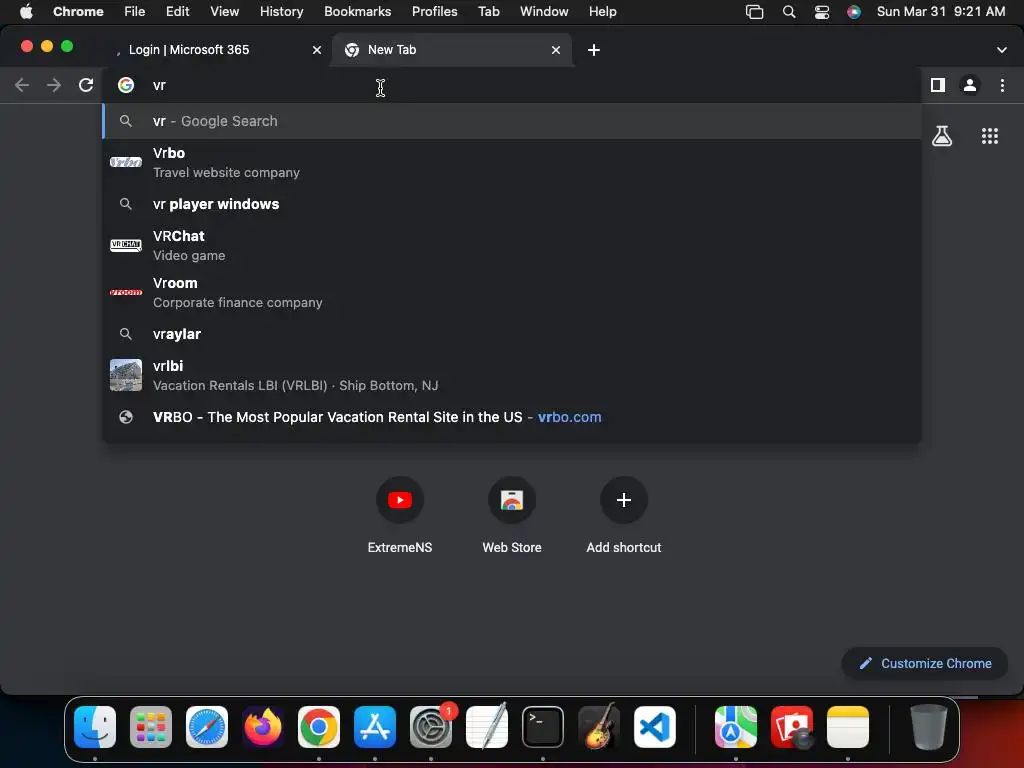Screen dimensions: 1024x768
Task: Open the Tab menu
Action: [x=488, y=11]
